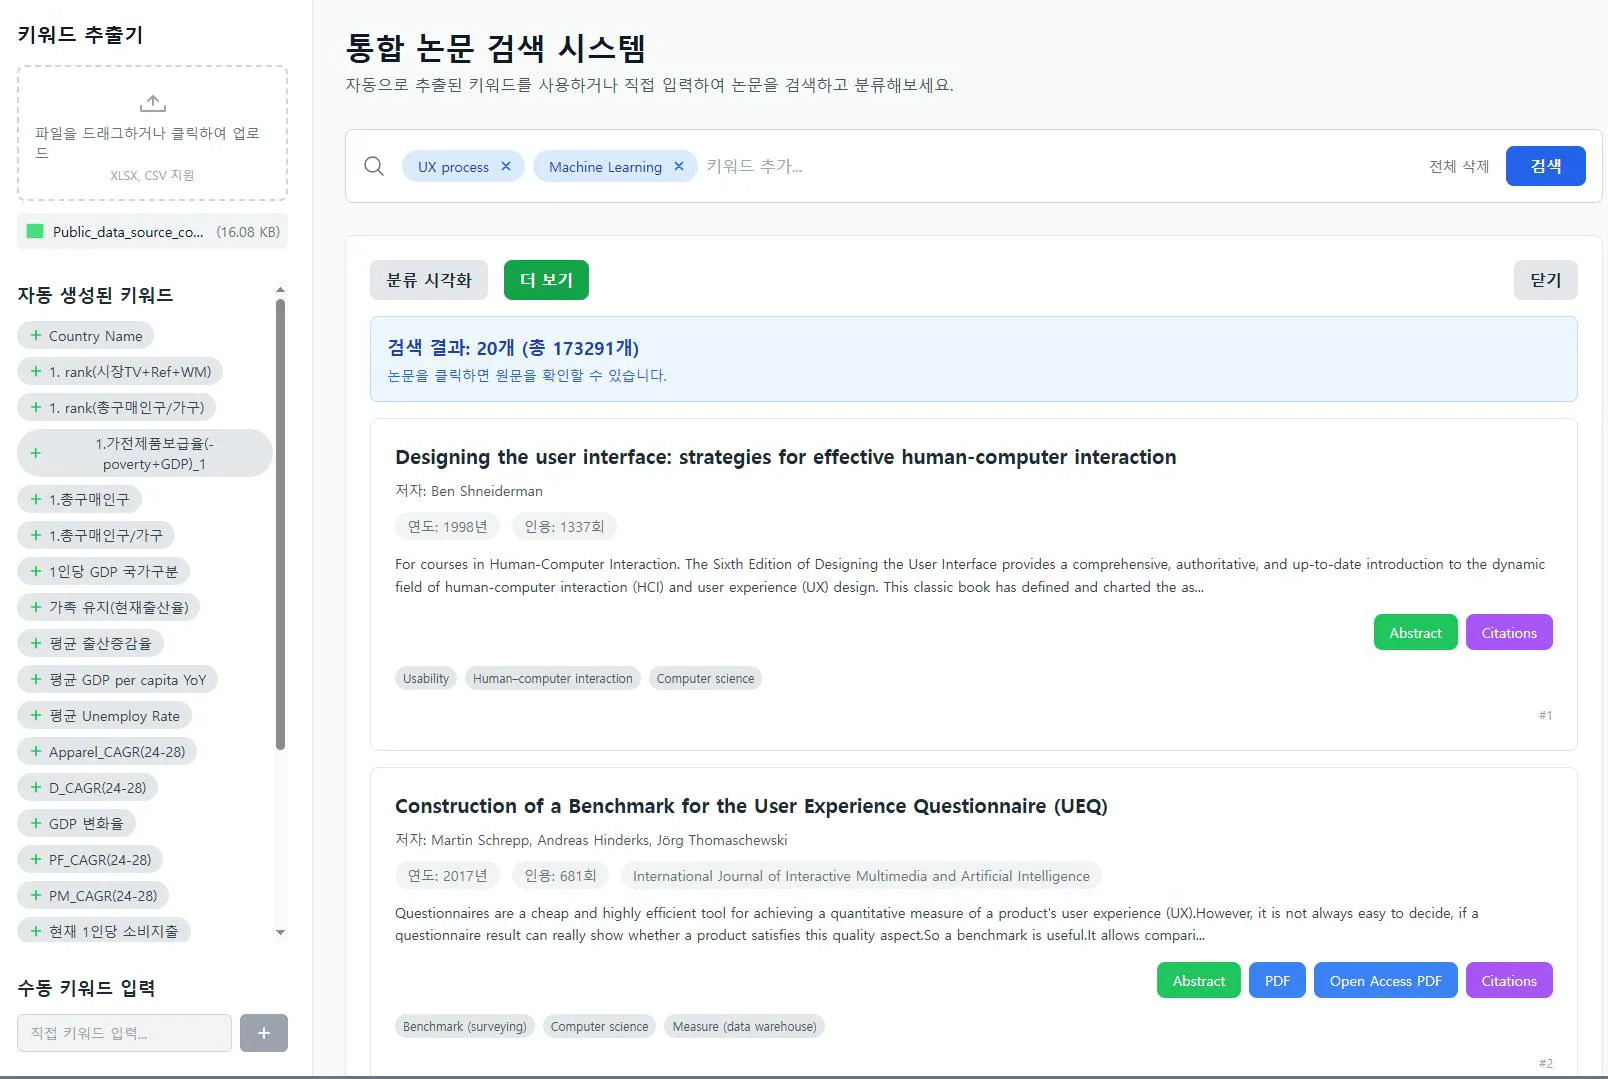The width and height of the screenshot is (1608, 1079).
Task: Click plus icon beside manual keyword input
Action: pos(263,1032)
